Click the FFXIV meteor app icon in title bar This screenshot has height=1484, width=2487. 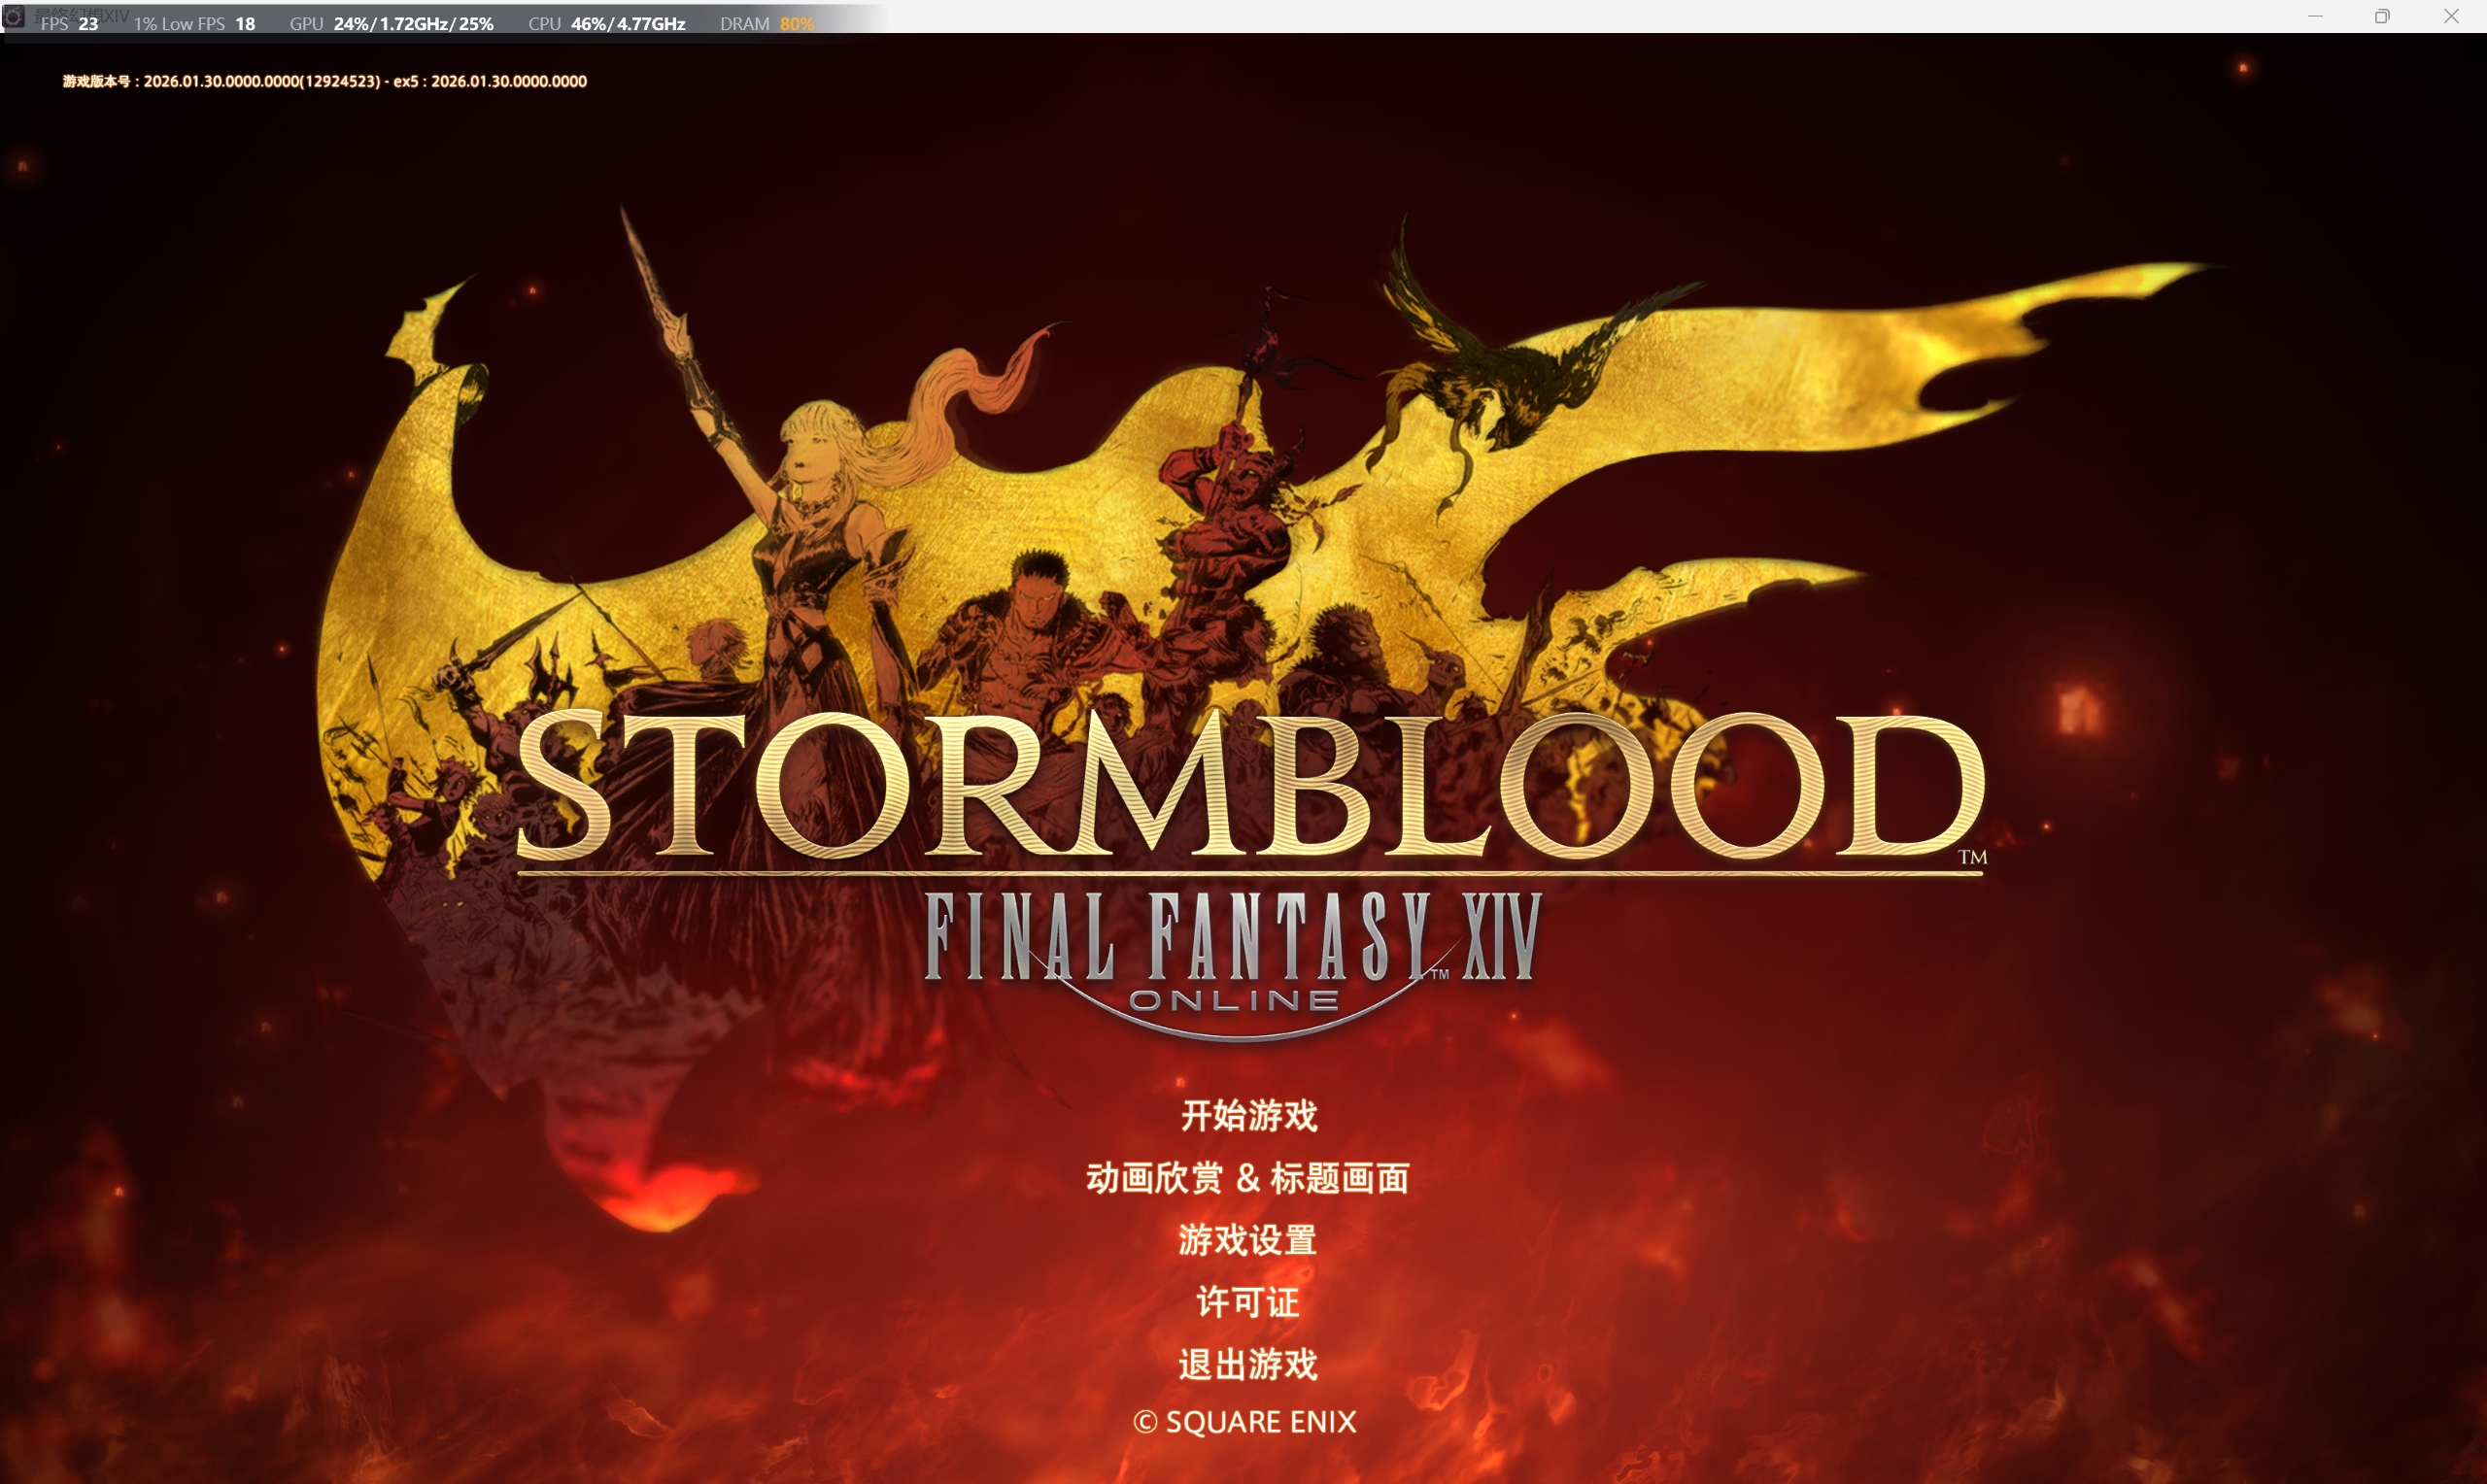coord(13,16)
